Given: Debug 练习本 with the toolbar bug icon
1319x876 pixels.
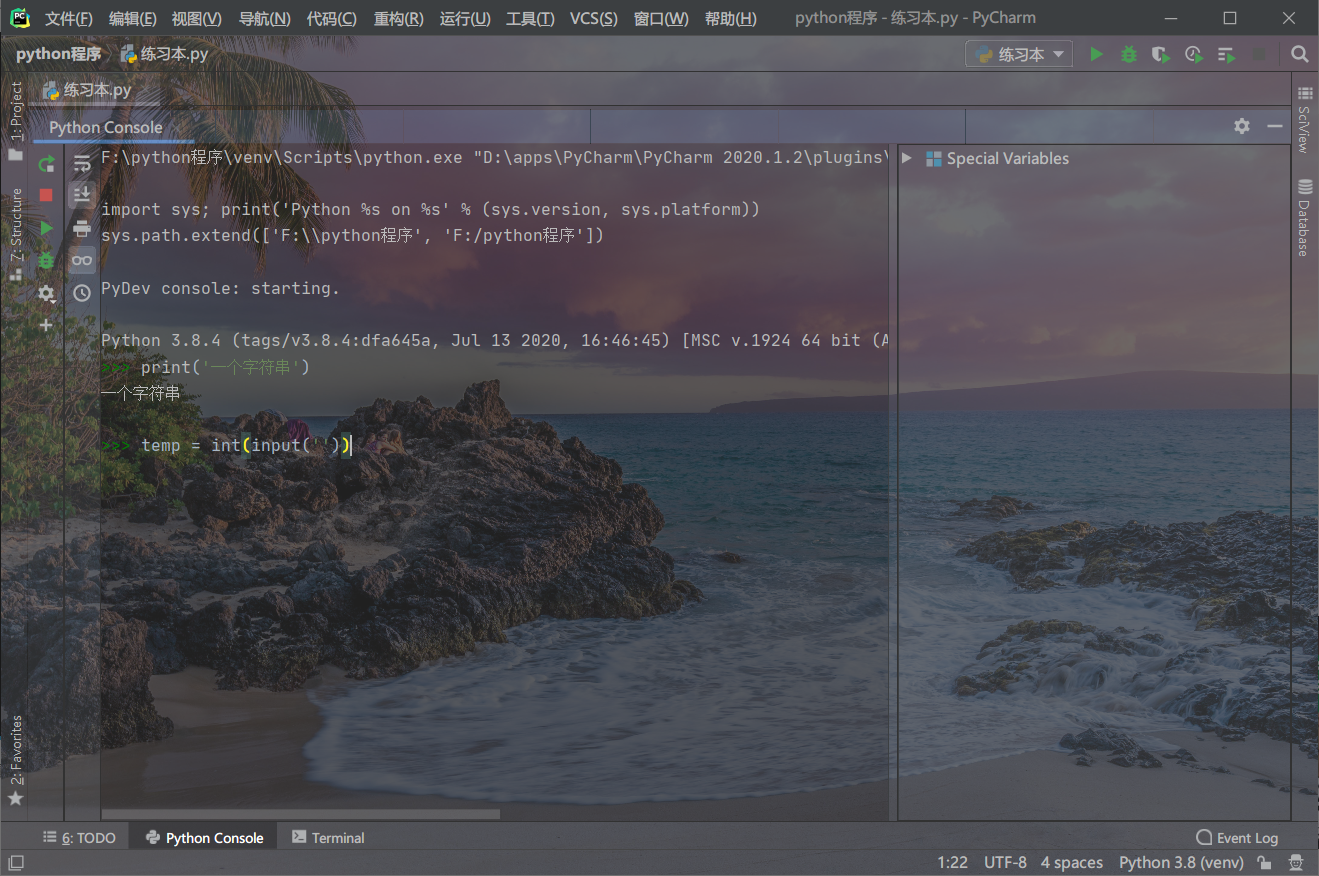Looking at the screenshot, I should (x=1128, y=54).
